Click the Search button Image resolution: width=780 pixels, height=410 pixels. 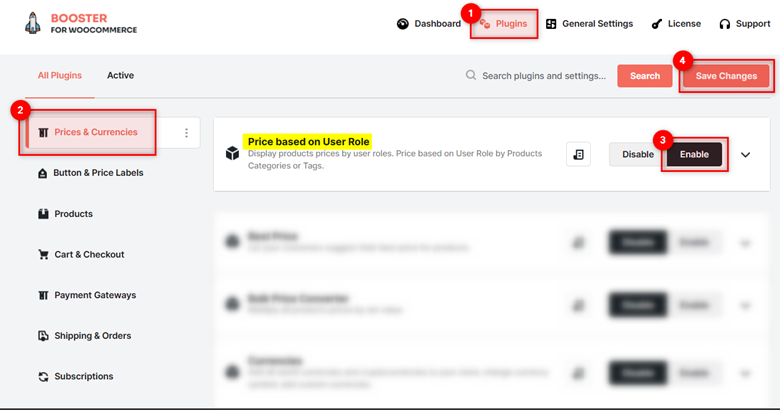point(645,76)
